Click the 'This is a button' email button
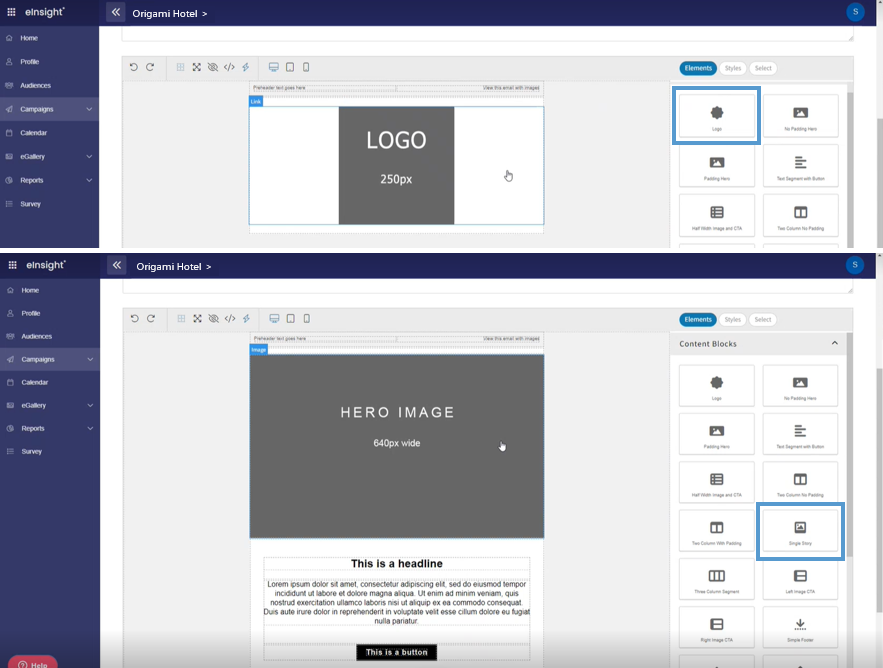Image resolution: width=883 pixels, height=668 pixels. coord(396,652)
